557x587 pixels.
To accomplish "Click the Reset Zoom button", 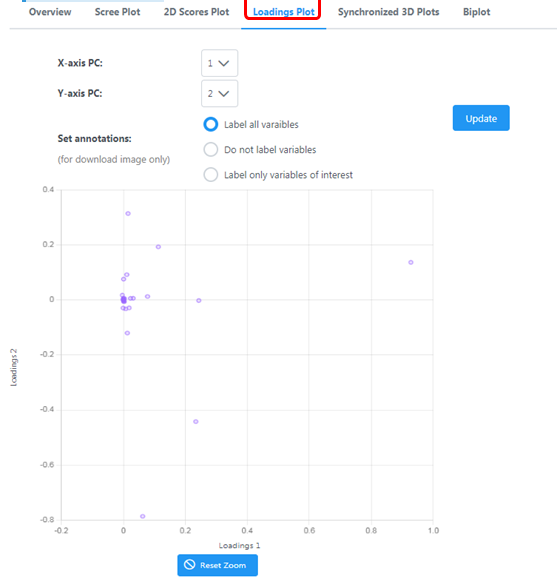I will pyautogui.click(x=217, y=565).
